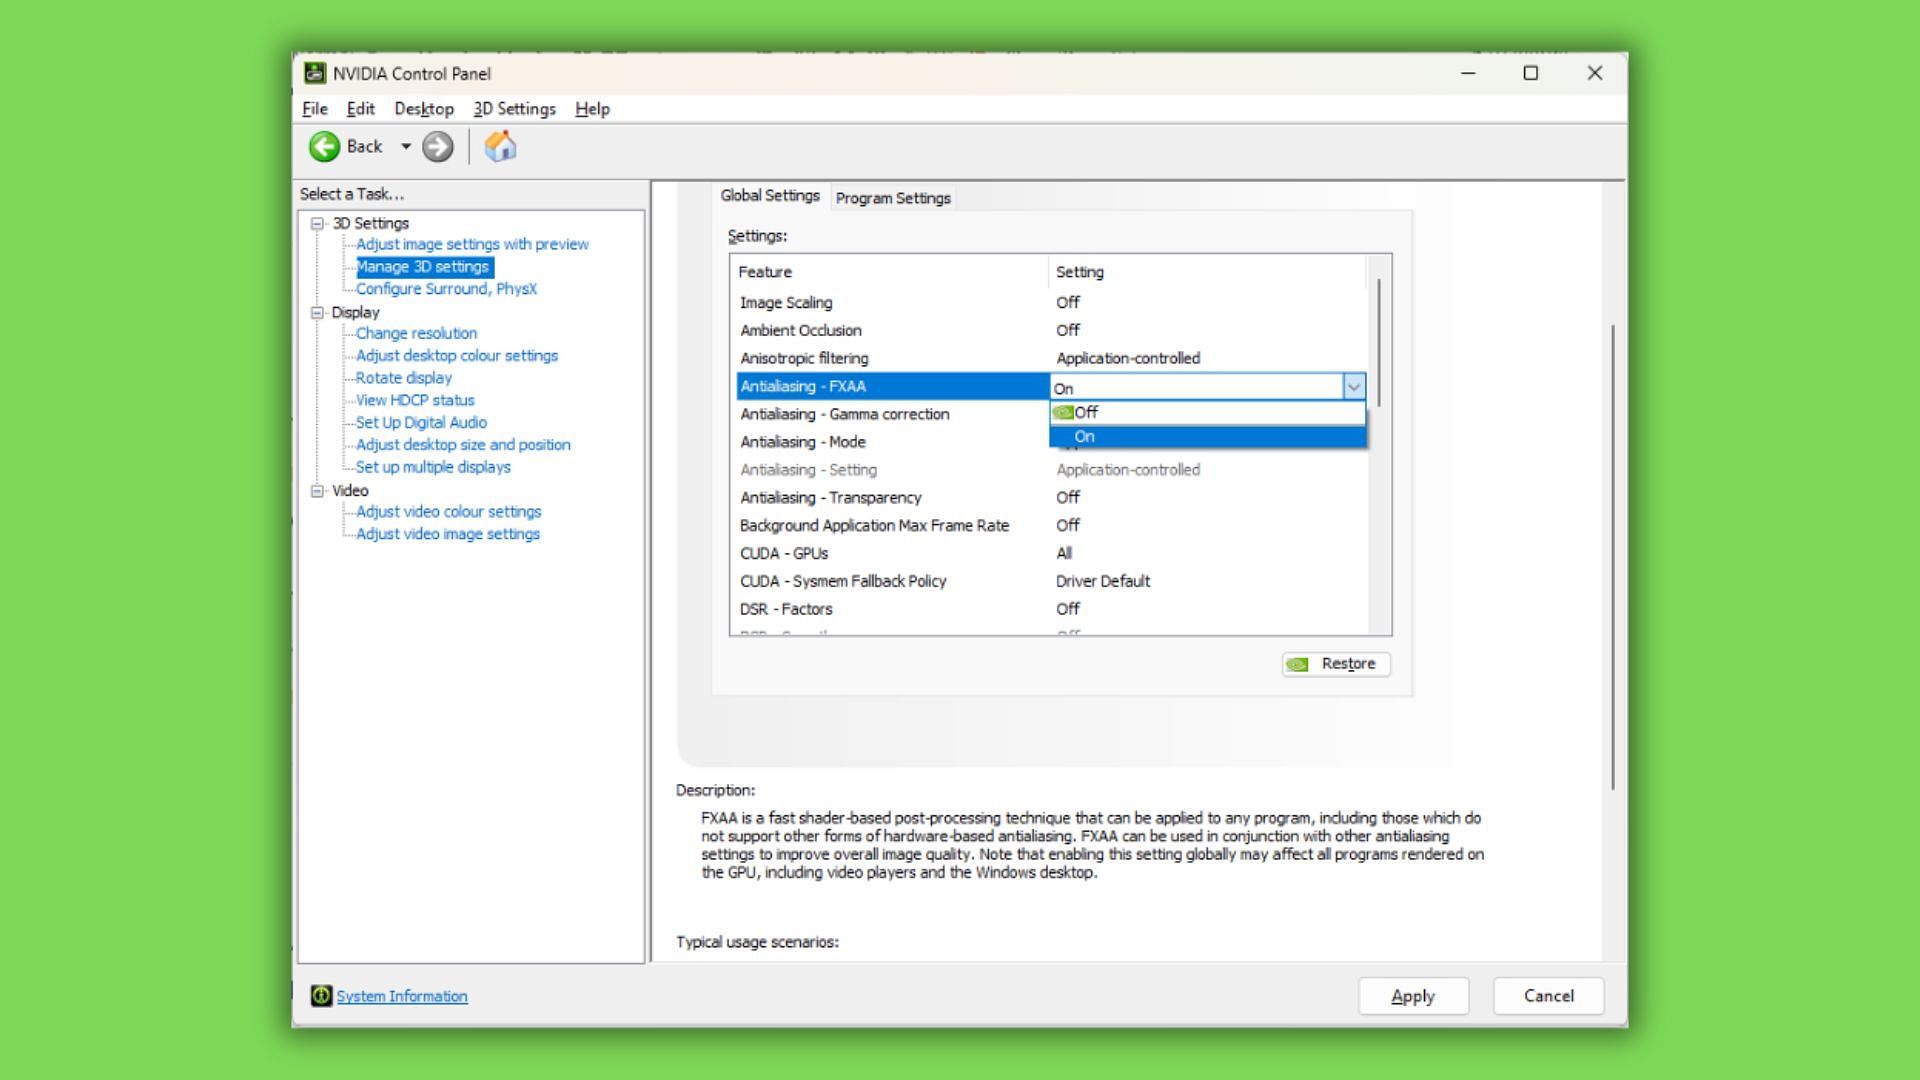Open the Help menu
The height and width of the screenshot is (1080, 1920).
[x=592, y=108]
